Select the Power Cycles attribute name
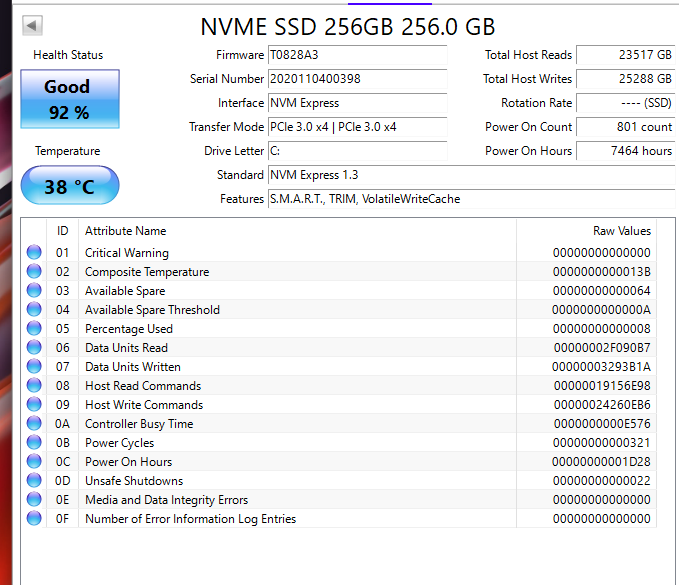 click(x=120, y=443)
